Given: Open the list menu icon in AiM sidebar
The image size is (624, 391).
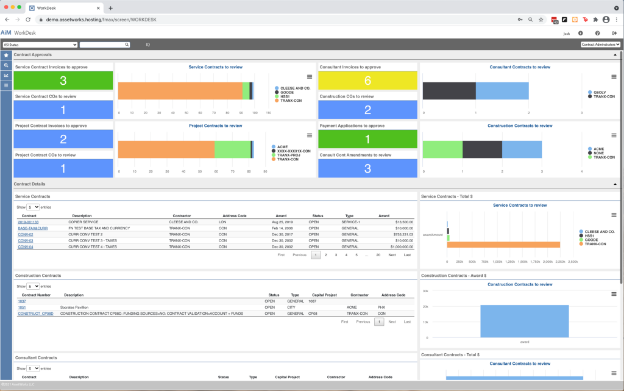Looking at the screenshot, I should (x=6, y=85).
